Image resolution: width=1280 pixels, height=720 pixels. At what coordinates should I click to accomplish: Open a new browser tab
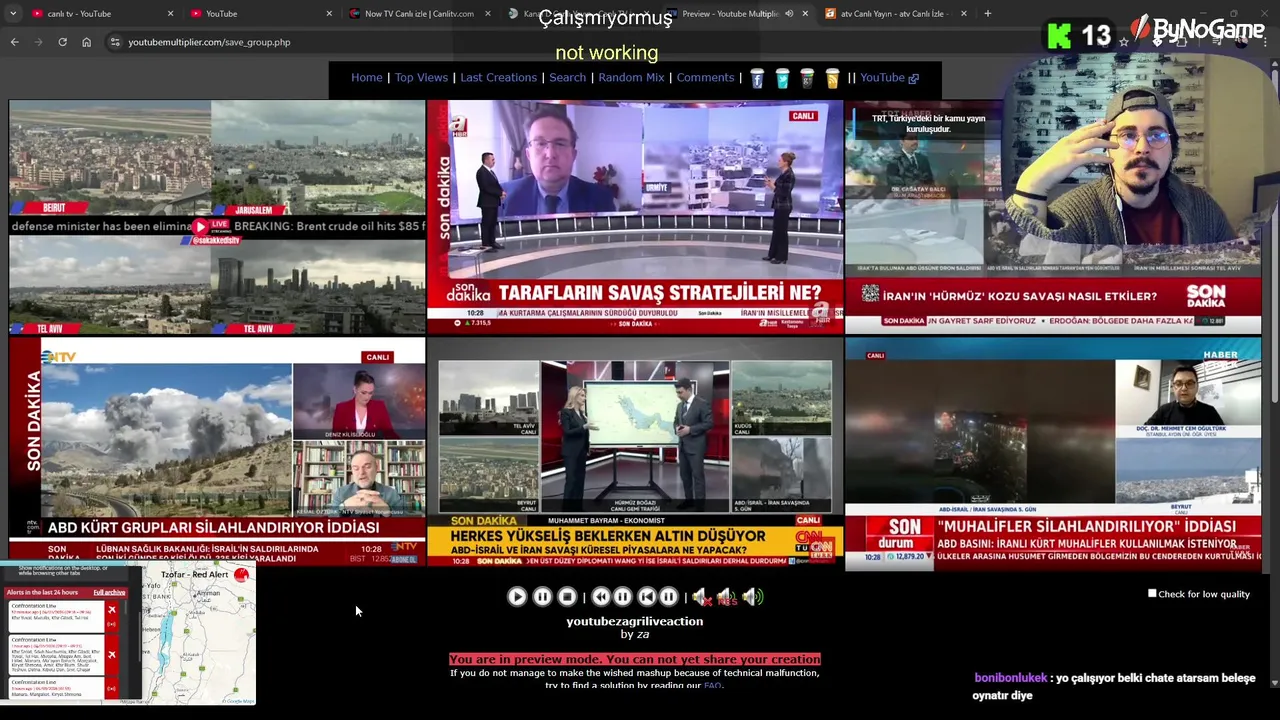[x=987, y=14]
